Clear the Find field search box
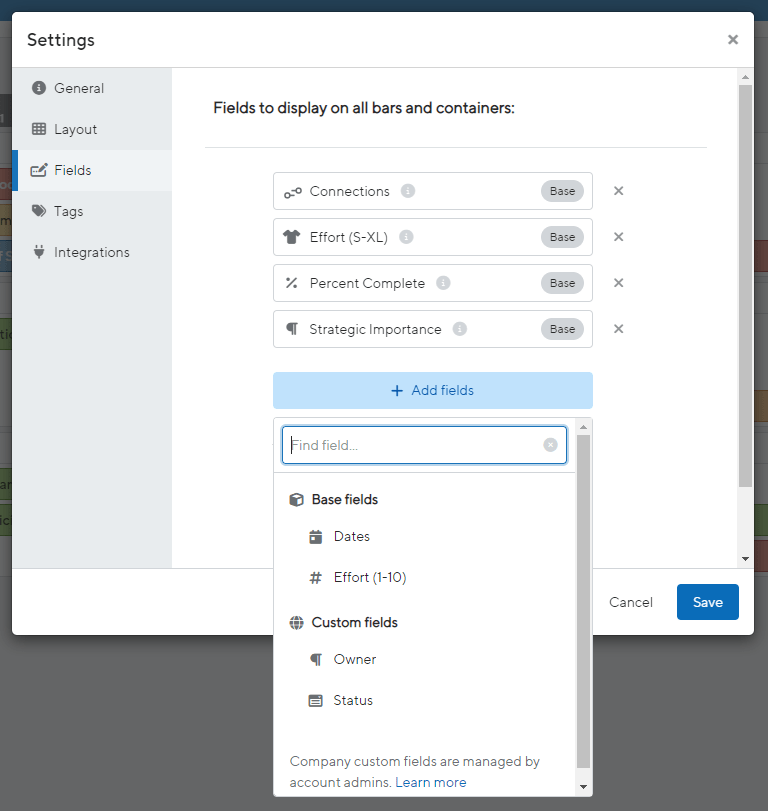 tap(550, 445)
